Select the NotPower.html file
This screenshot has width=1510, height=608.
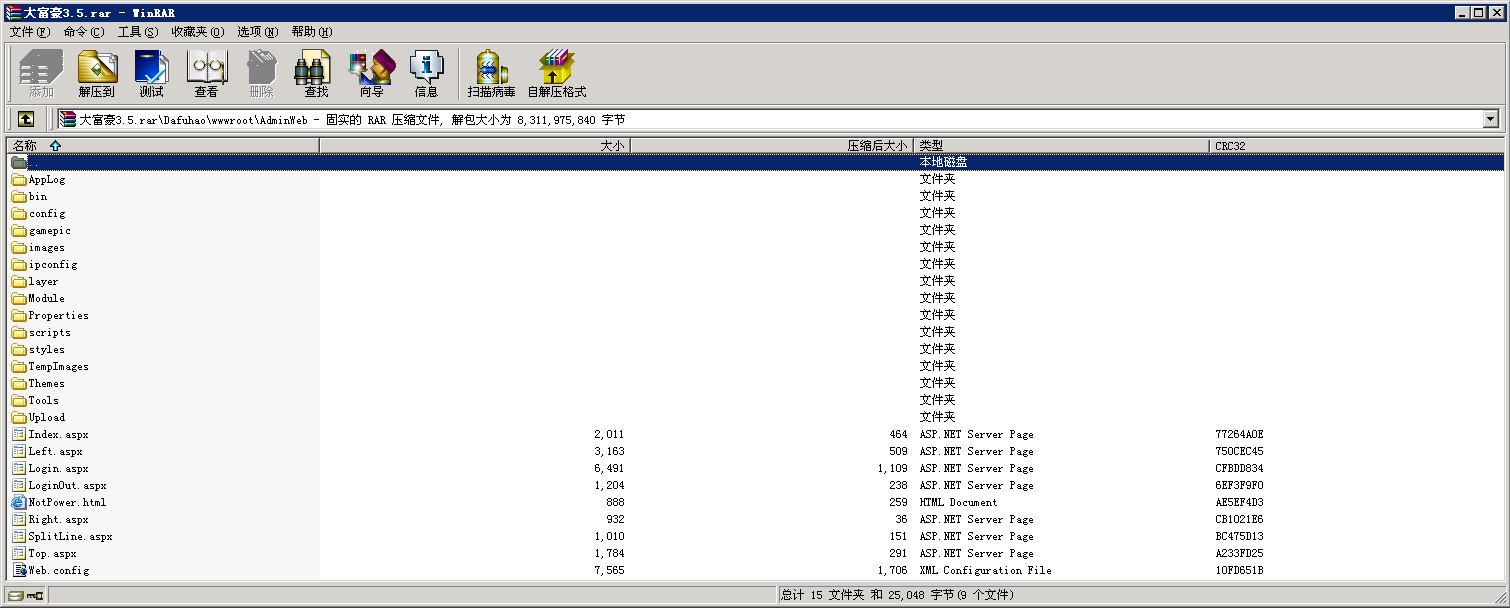[66, 503]
